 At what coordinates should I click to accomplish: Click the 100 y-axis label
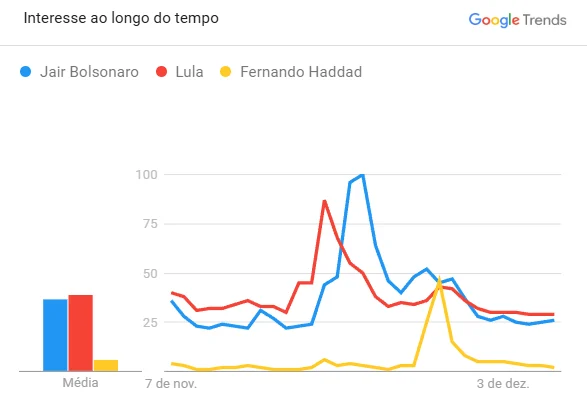click(x=146, y=174)
